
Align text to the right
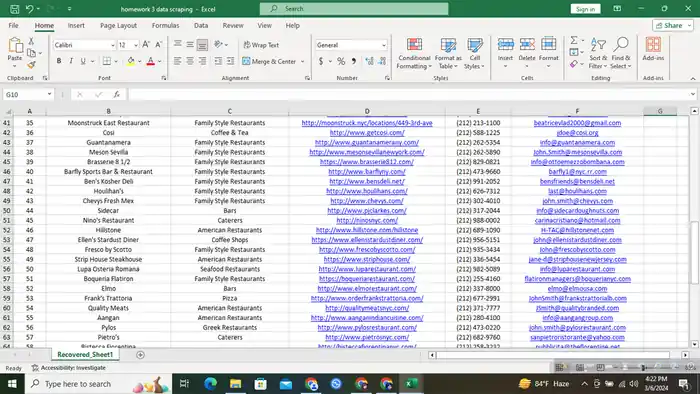click(202, 61)
